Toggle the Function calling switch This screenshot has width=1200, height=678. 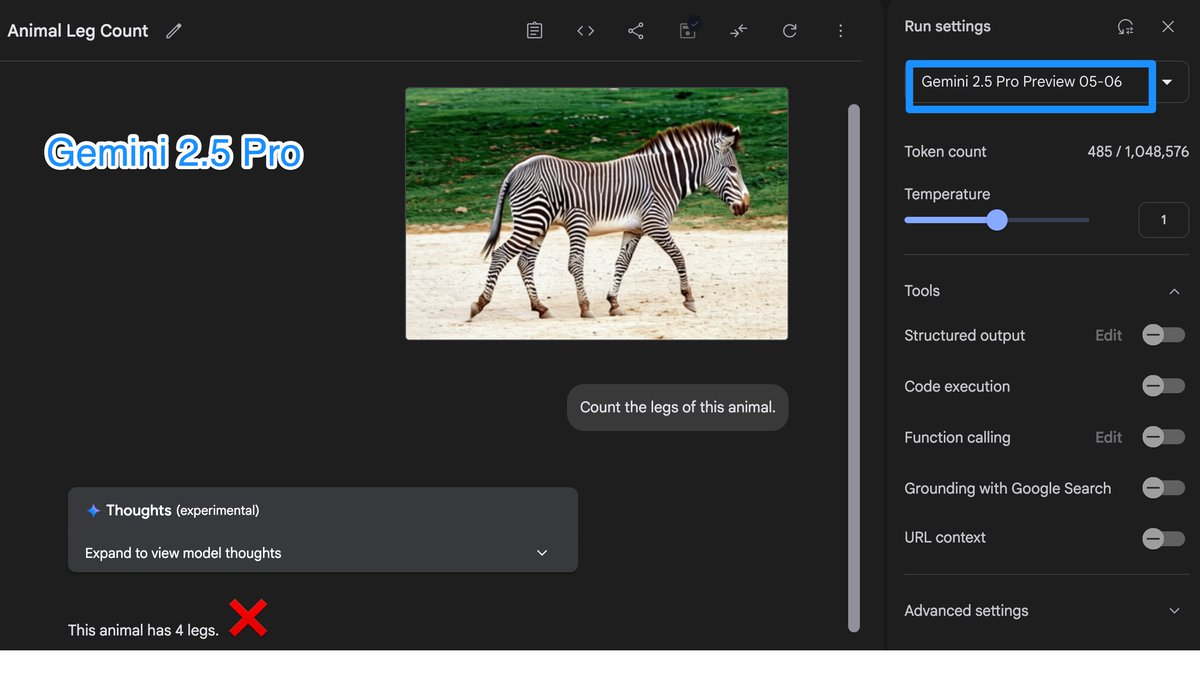pos(1163,437)
